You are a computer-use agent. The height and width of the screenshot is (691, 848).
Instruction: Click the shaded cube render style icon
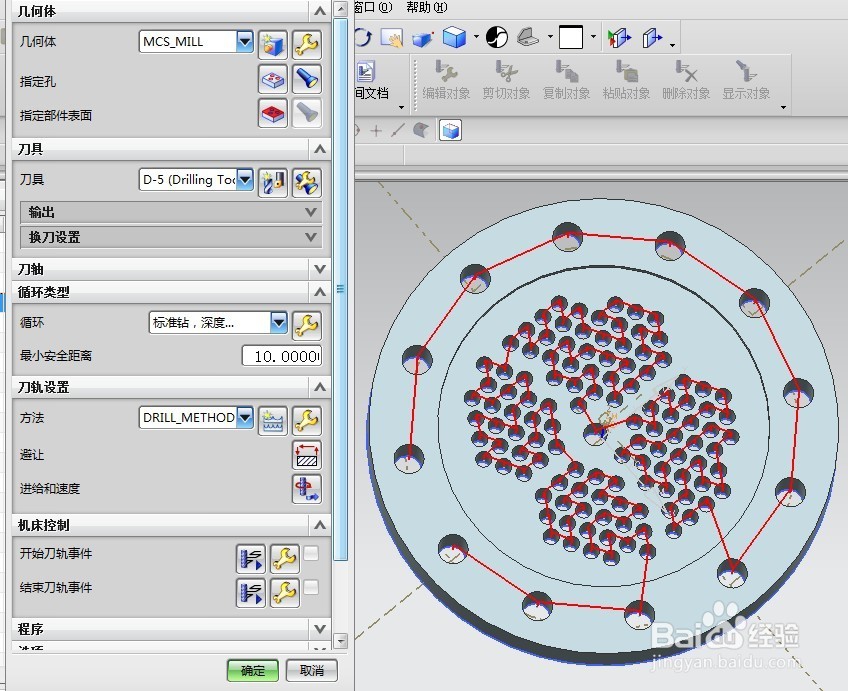[454, 37]
